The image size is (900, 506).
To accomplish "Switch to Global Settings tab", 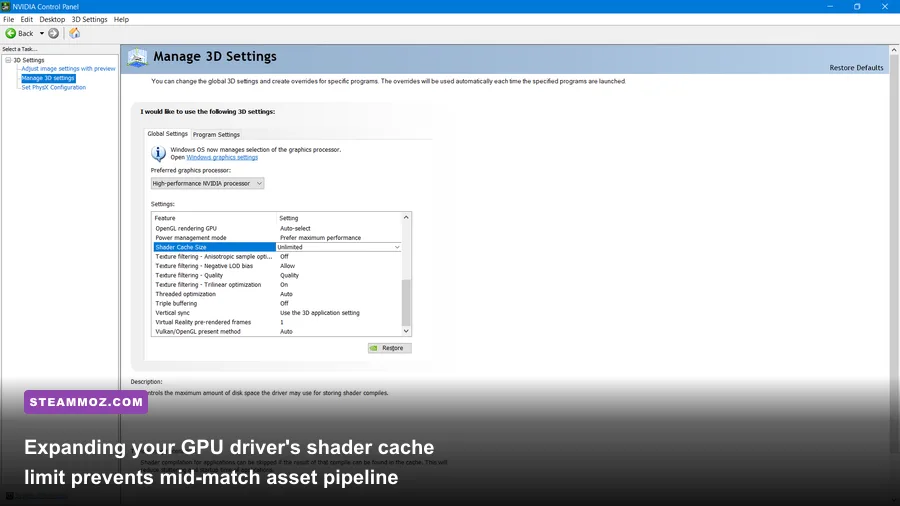I will tap(168, 134).
